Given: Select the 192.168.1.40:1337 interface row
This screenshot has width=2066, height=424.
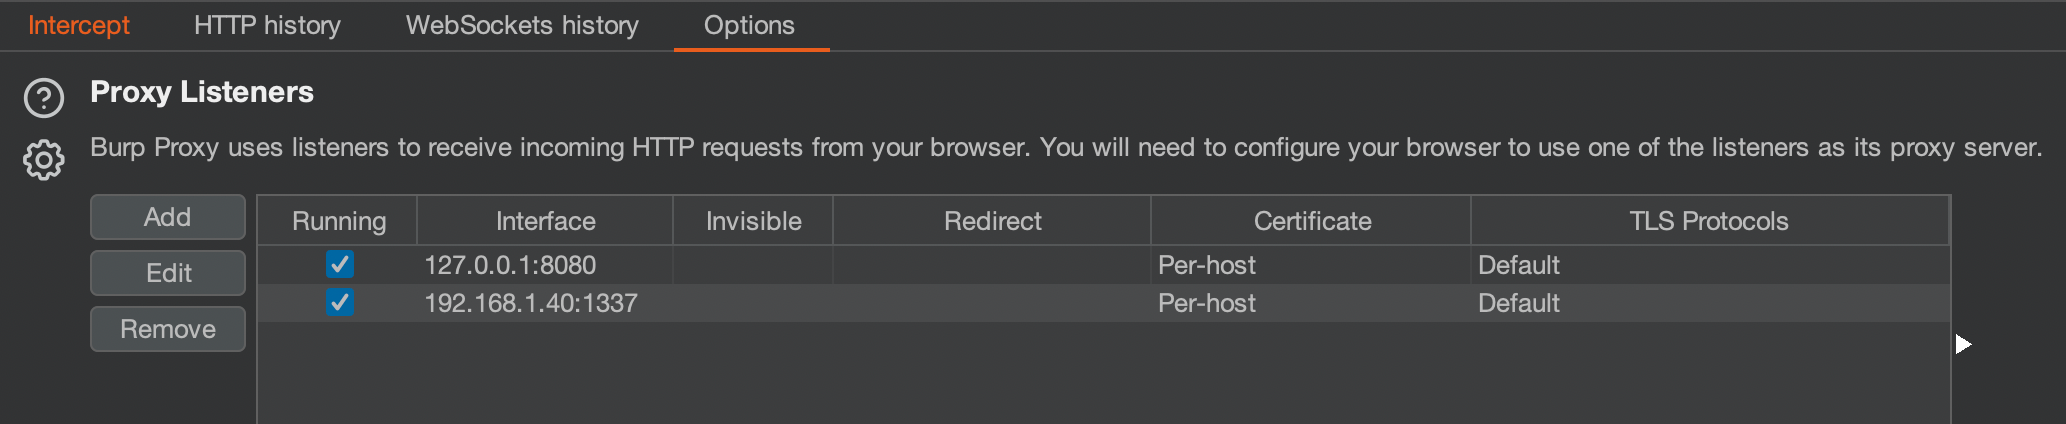Looking at the screenshot, I should pyautogui.click(x=1104, y=303).
